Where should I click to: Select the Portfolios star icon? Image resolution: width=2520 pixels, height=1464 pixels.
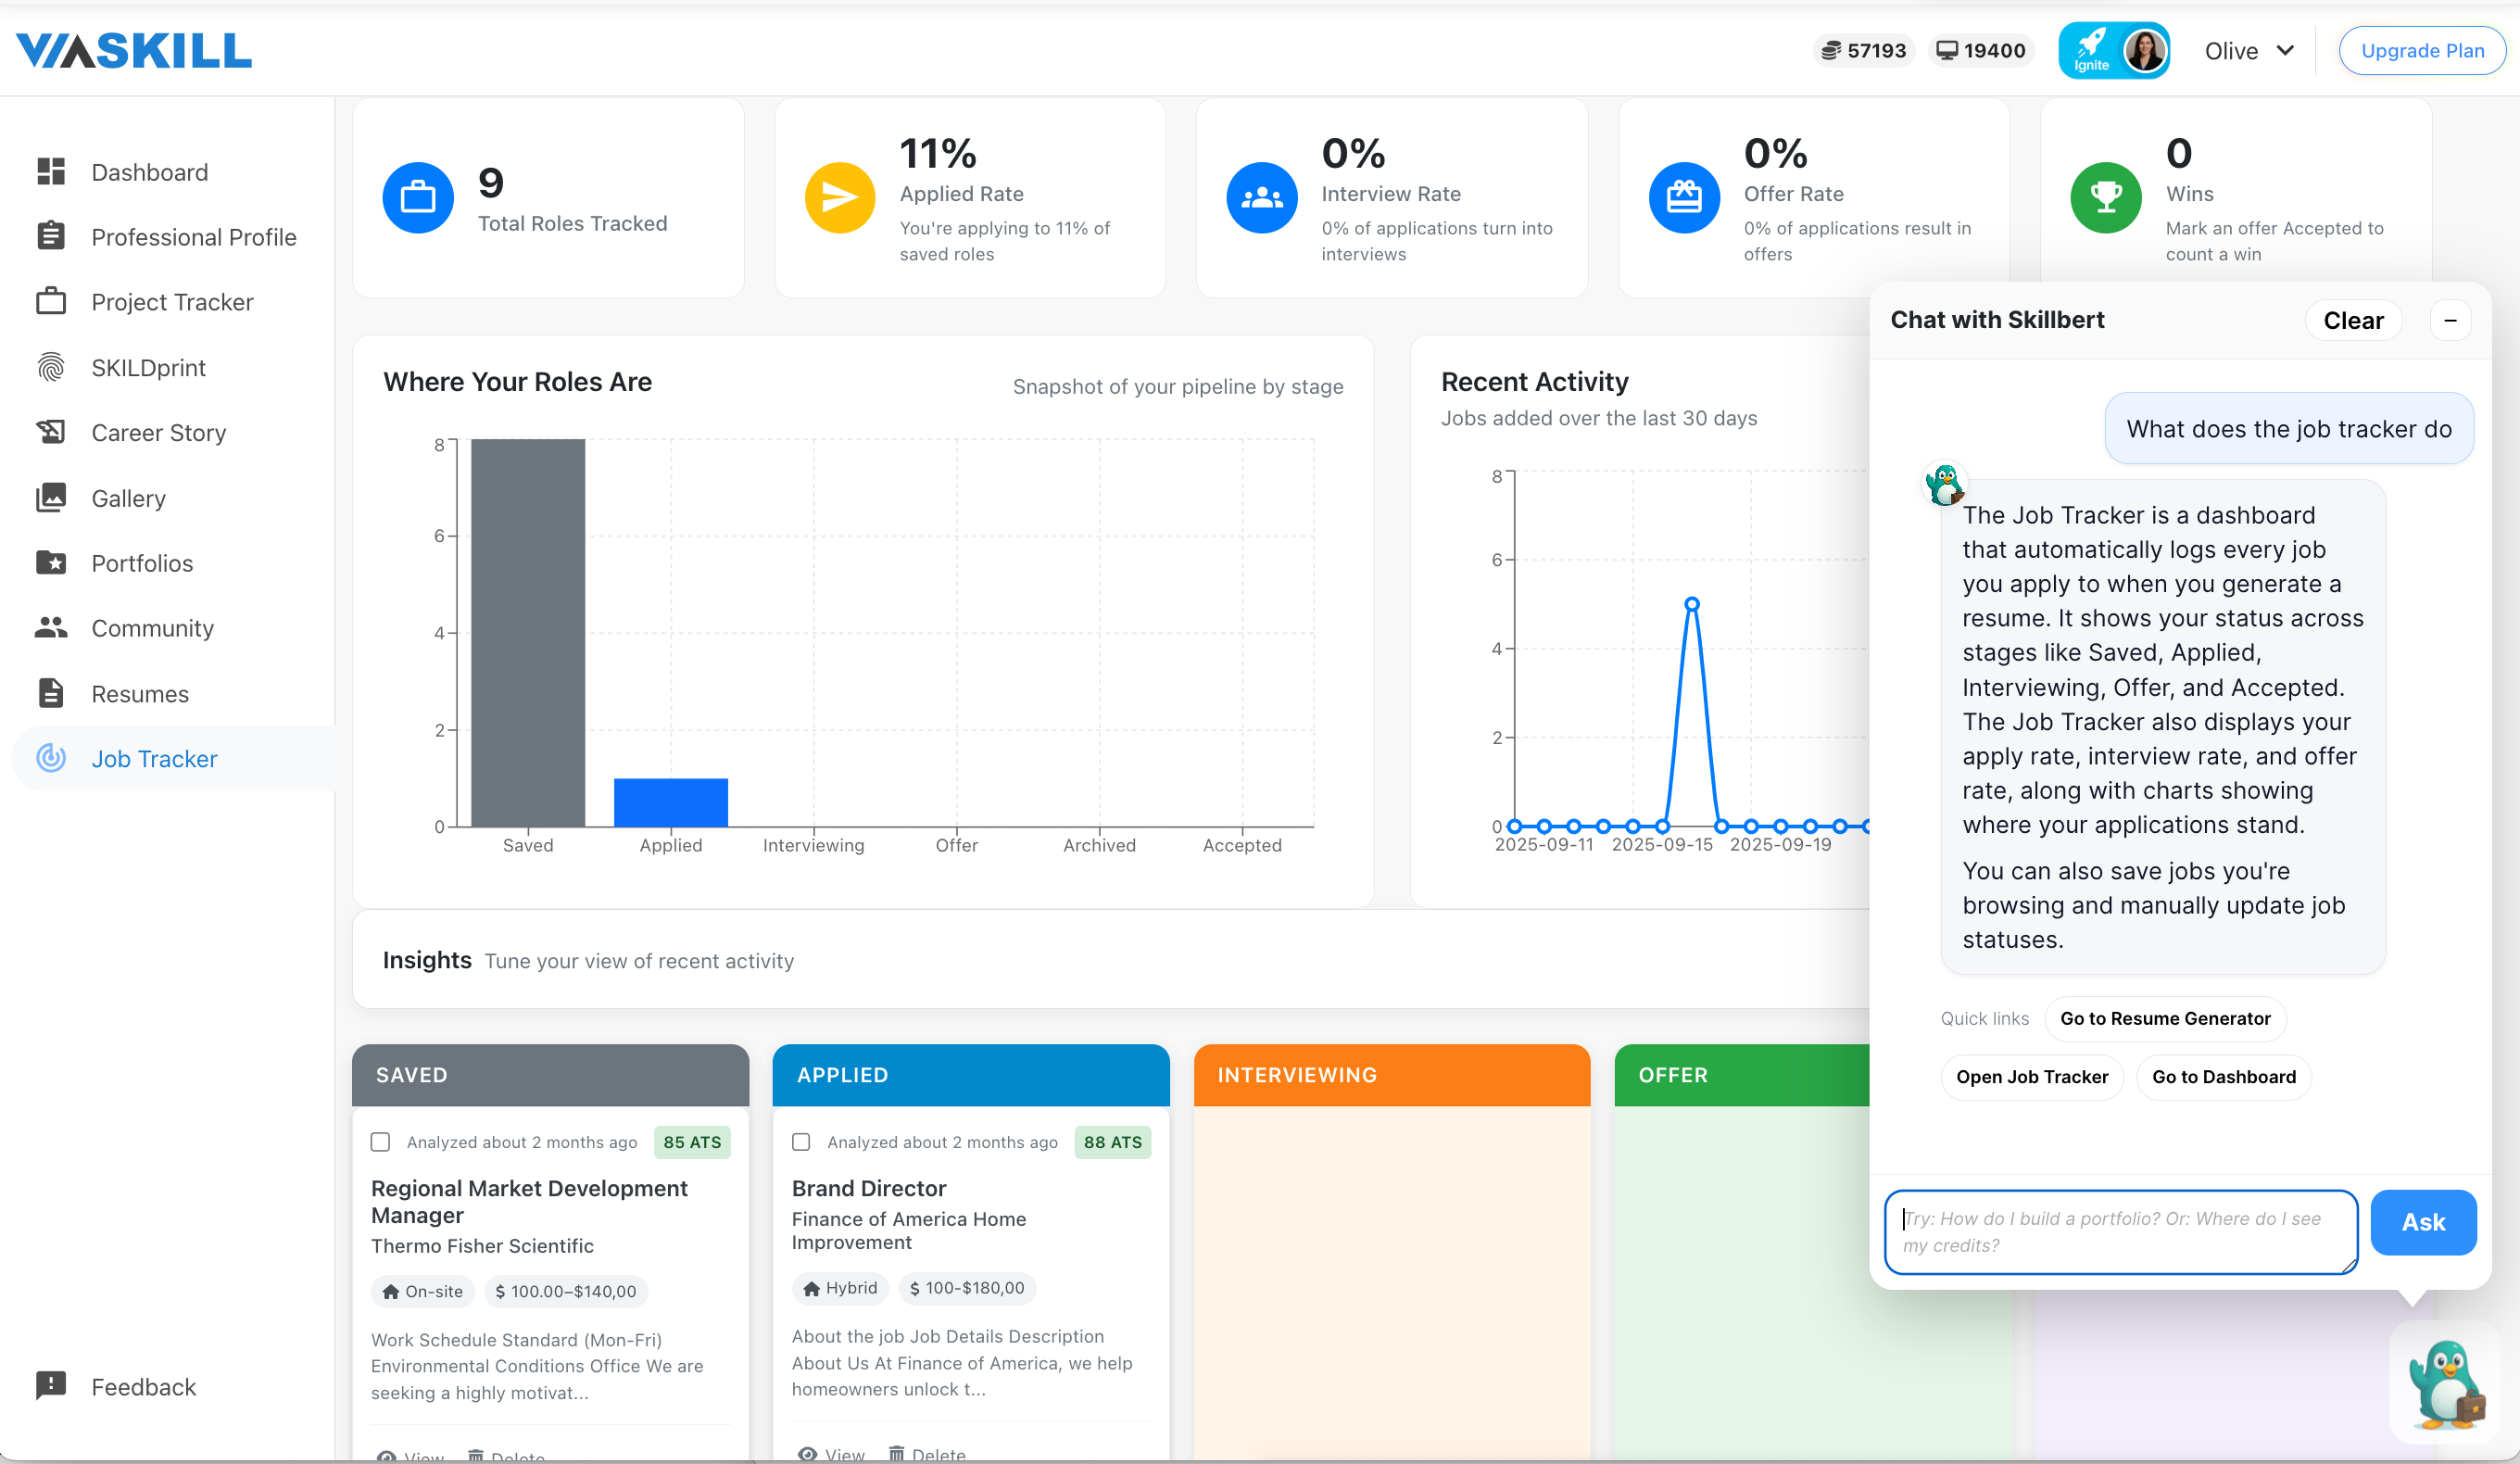(50, 562)
